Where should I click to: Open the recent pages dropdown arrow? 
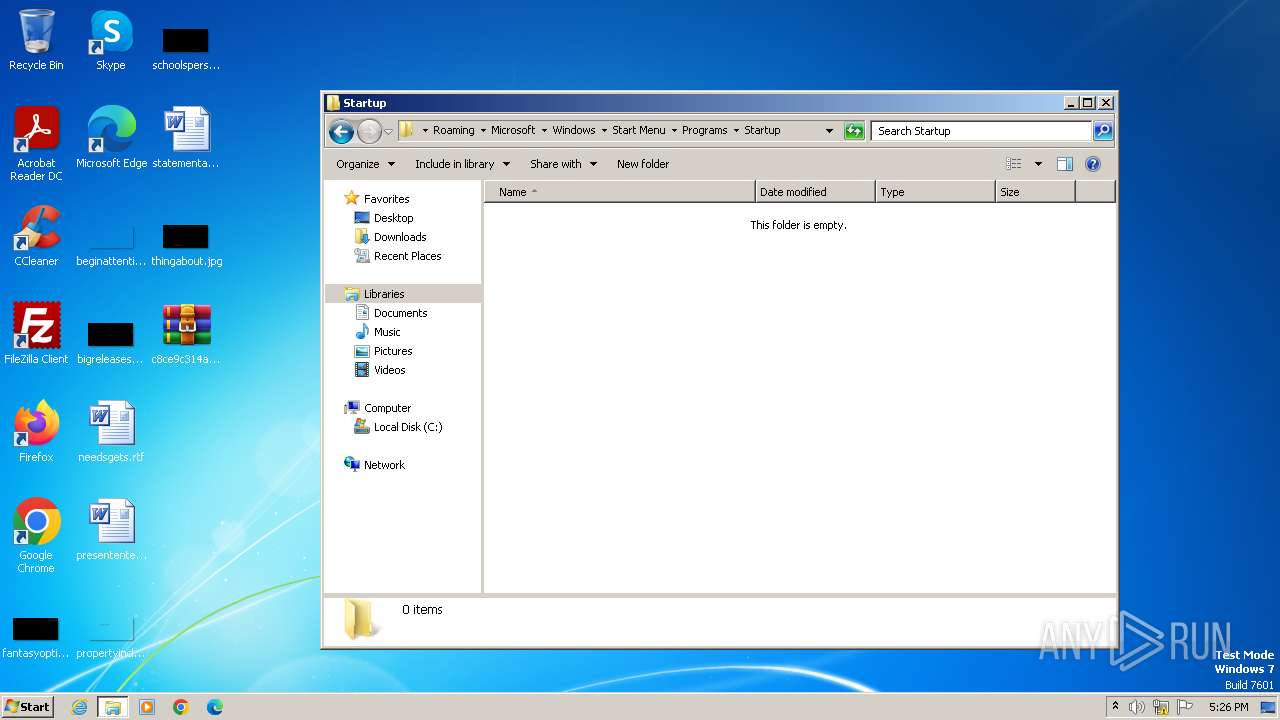(x=388, y=132)
